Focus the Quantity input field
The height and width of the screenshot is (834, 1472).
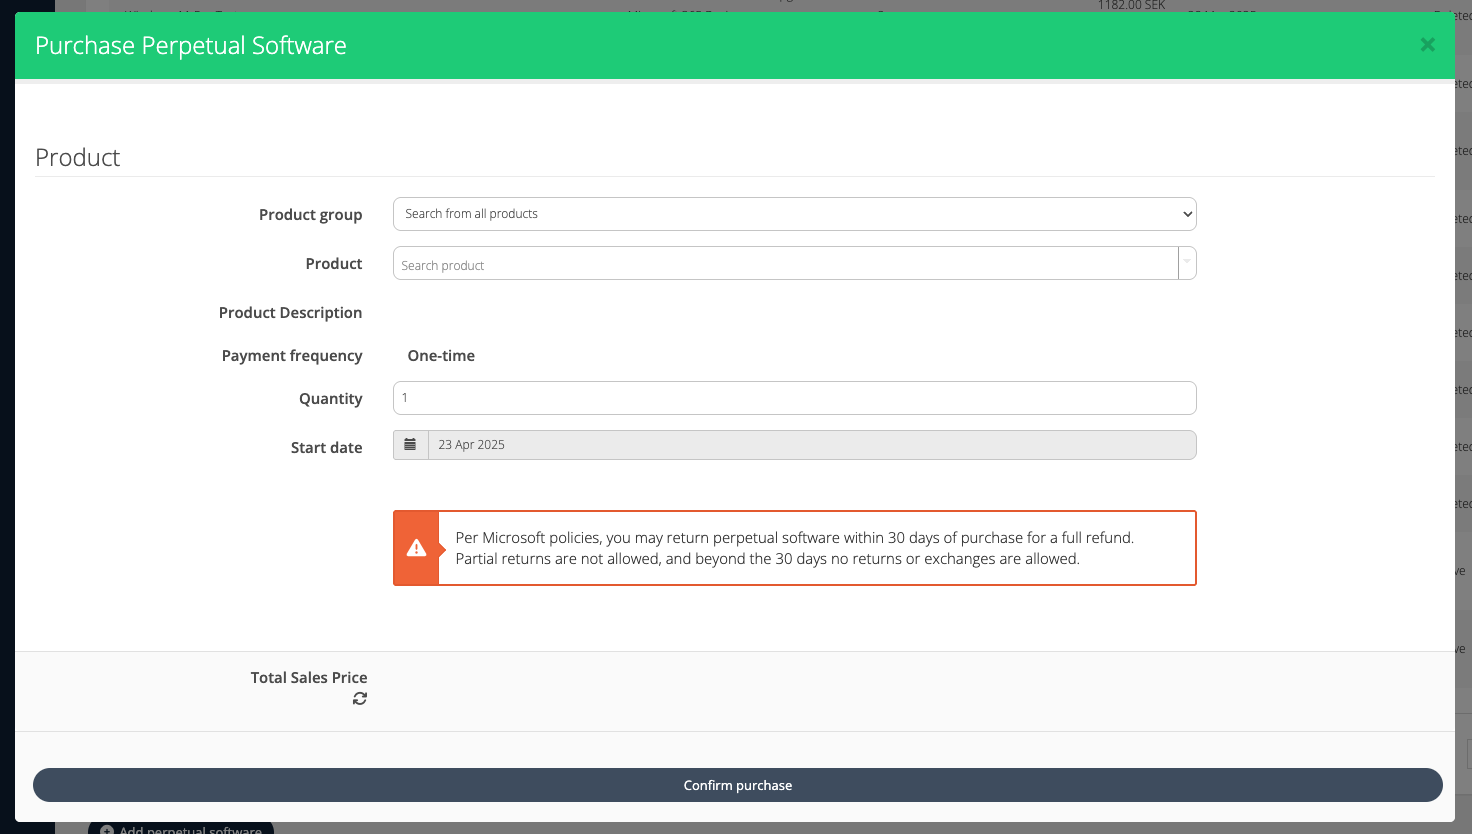pos(794,398)
